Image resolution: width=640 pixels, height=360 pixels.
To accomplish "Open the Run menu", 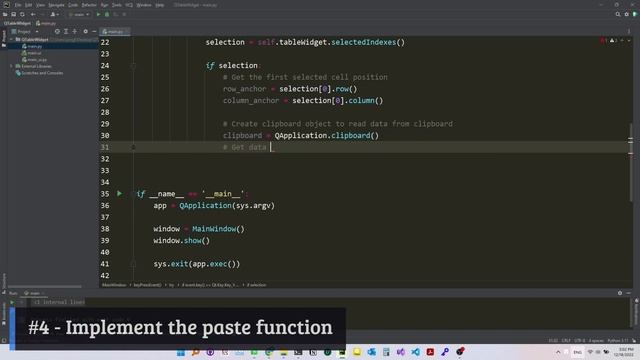I will [104, 5].
